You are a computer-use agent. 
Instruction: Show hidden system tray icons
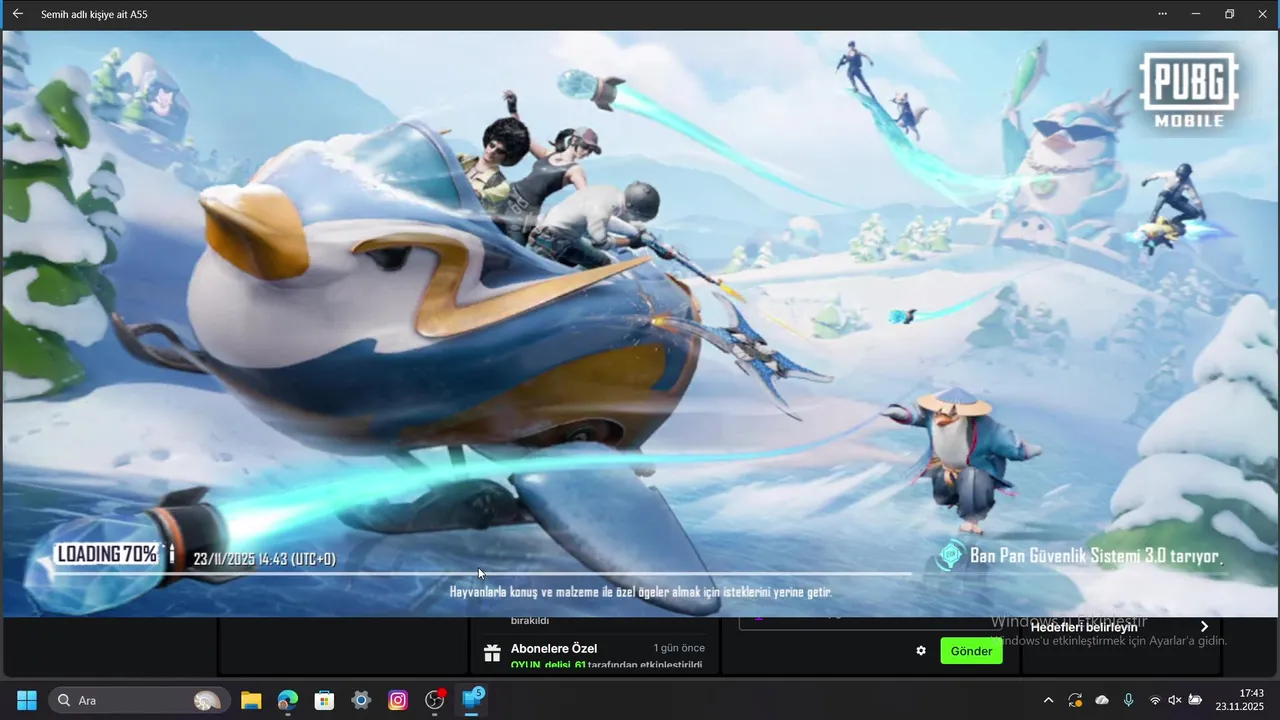click(1048, 700)
